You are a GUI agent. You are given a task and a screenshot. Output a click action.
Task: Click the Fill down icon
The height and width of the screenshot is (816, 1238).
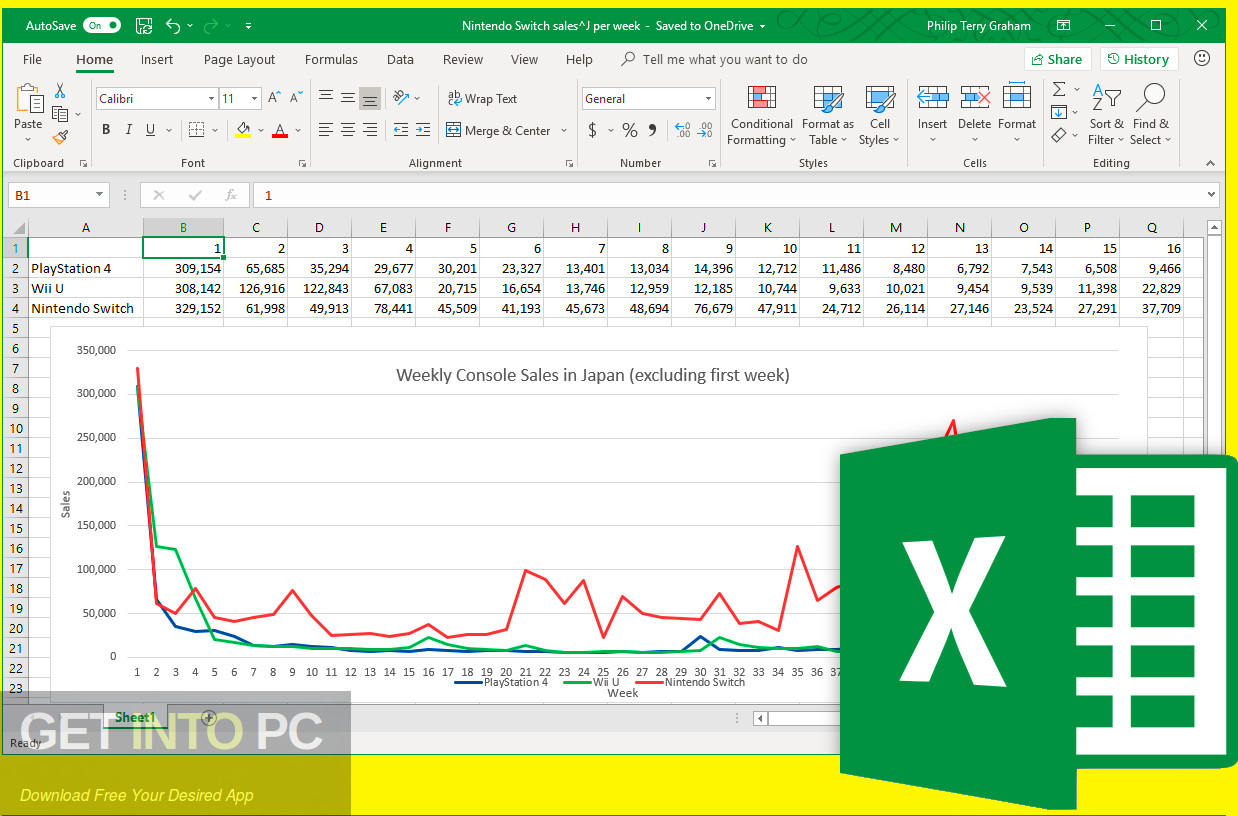[1059, 112]
